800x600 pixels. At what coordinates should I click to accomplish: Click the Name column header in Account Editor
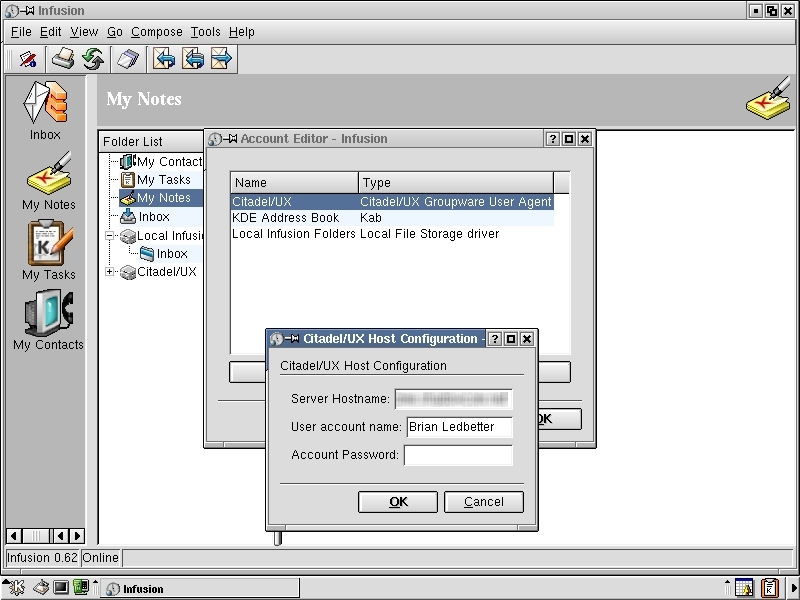(294, 183)
